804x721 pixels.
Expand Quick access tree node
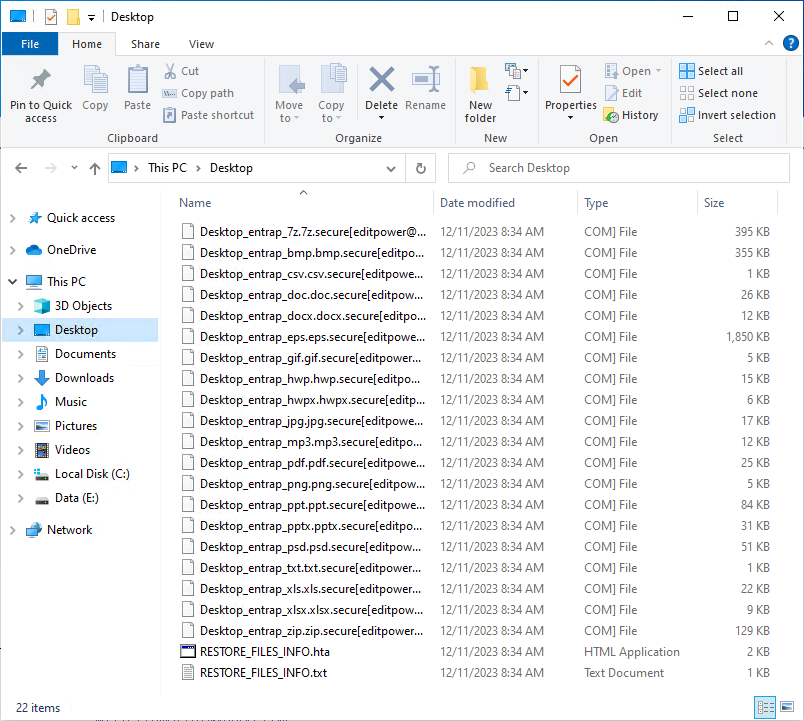13,218
